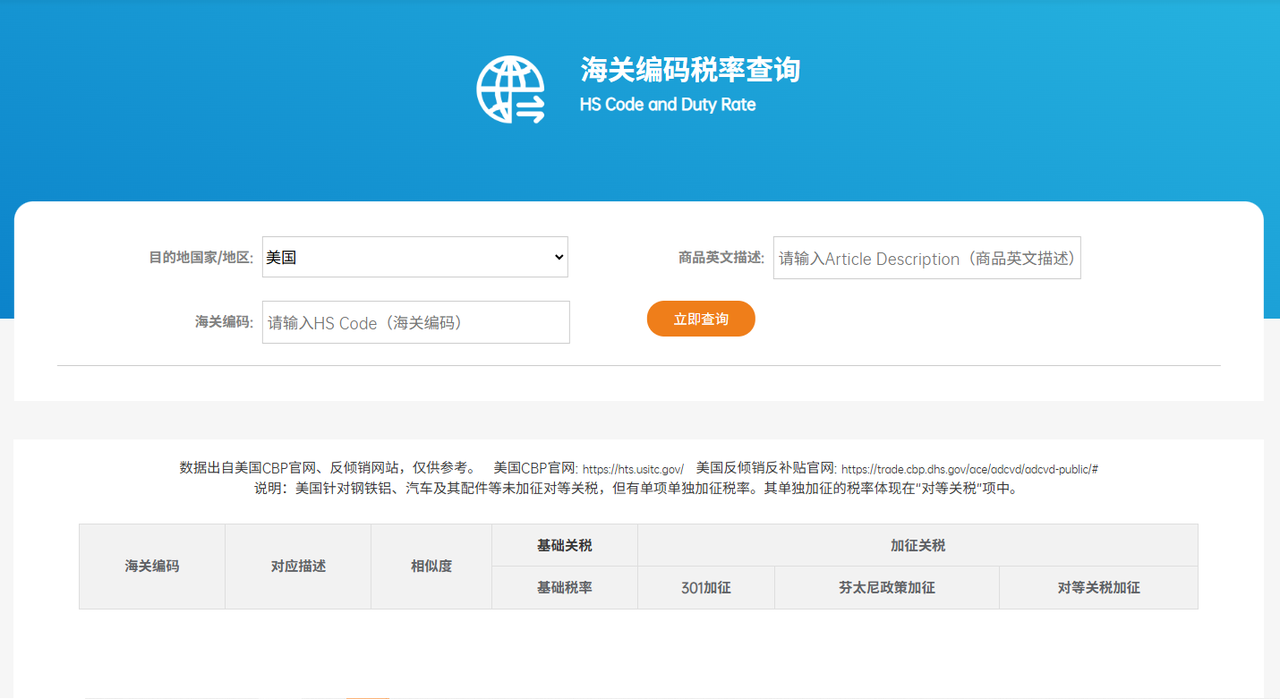1280x699 pixels.
Task: Click the 海关编码税率查询 title heading
Action: click(x=689, y=71)
